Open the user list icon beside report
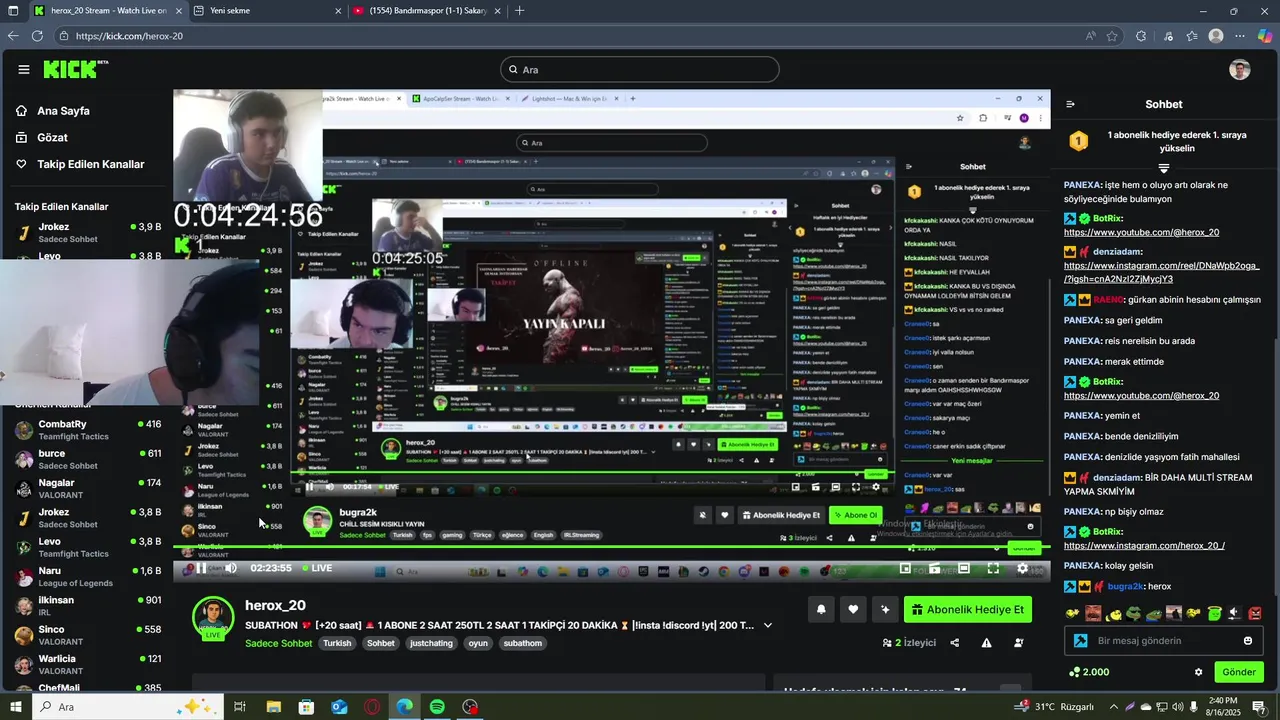Image resolution: width=1280 pixels, height=720 pixels. [x=1019, y=643]
